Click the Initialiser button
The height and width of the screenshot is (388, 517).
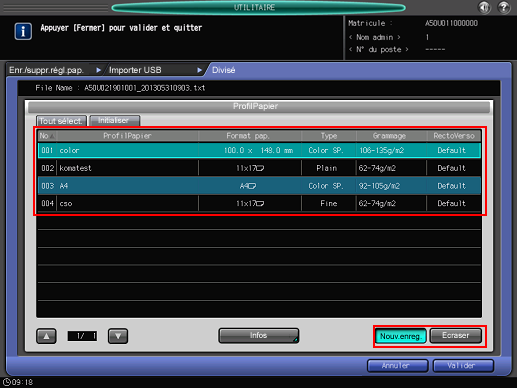tap(114, 120)
